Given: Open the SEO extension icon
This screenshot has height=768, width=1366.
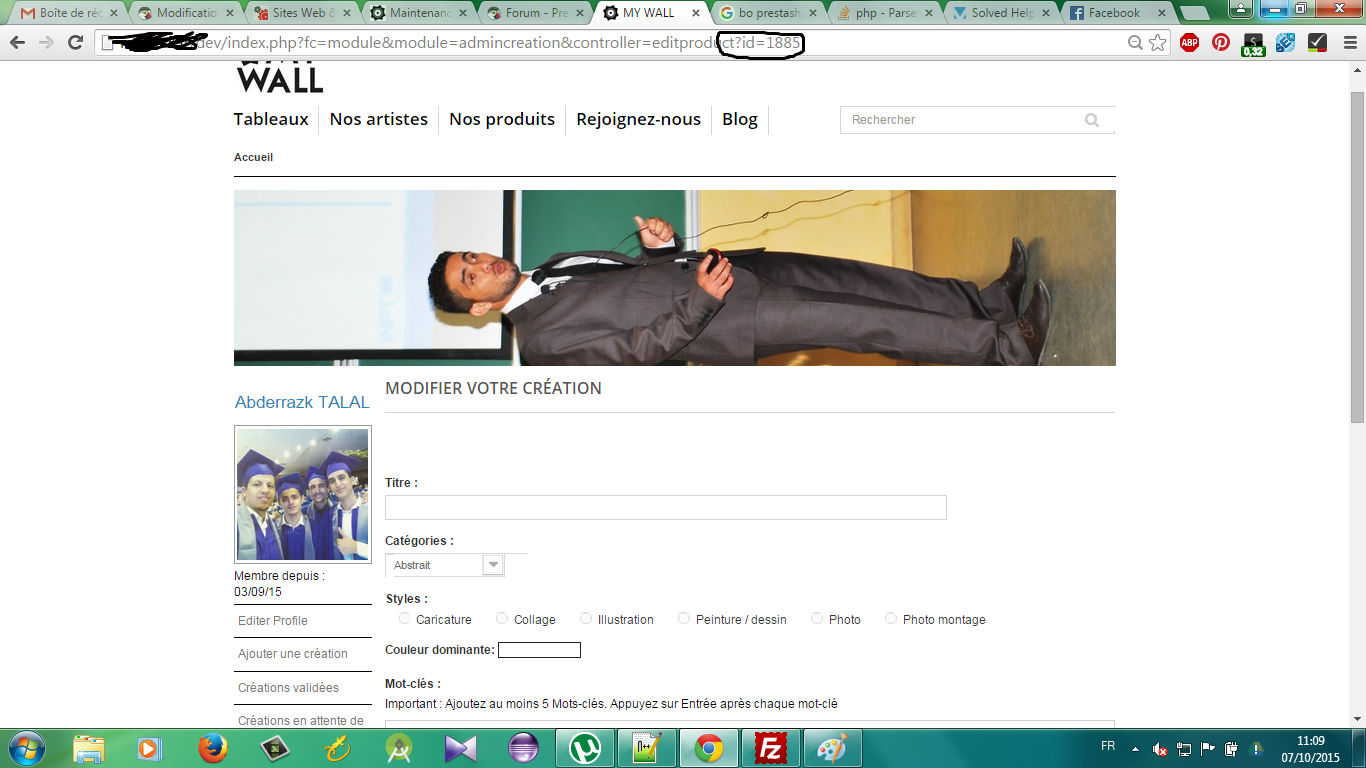Looking at the screenshot, I should coord(1285,43).
